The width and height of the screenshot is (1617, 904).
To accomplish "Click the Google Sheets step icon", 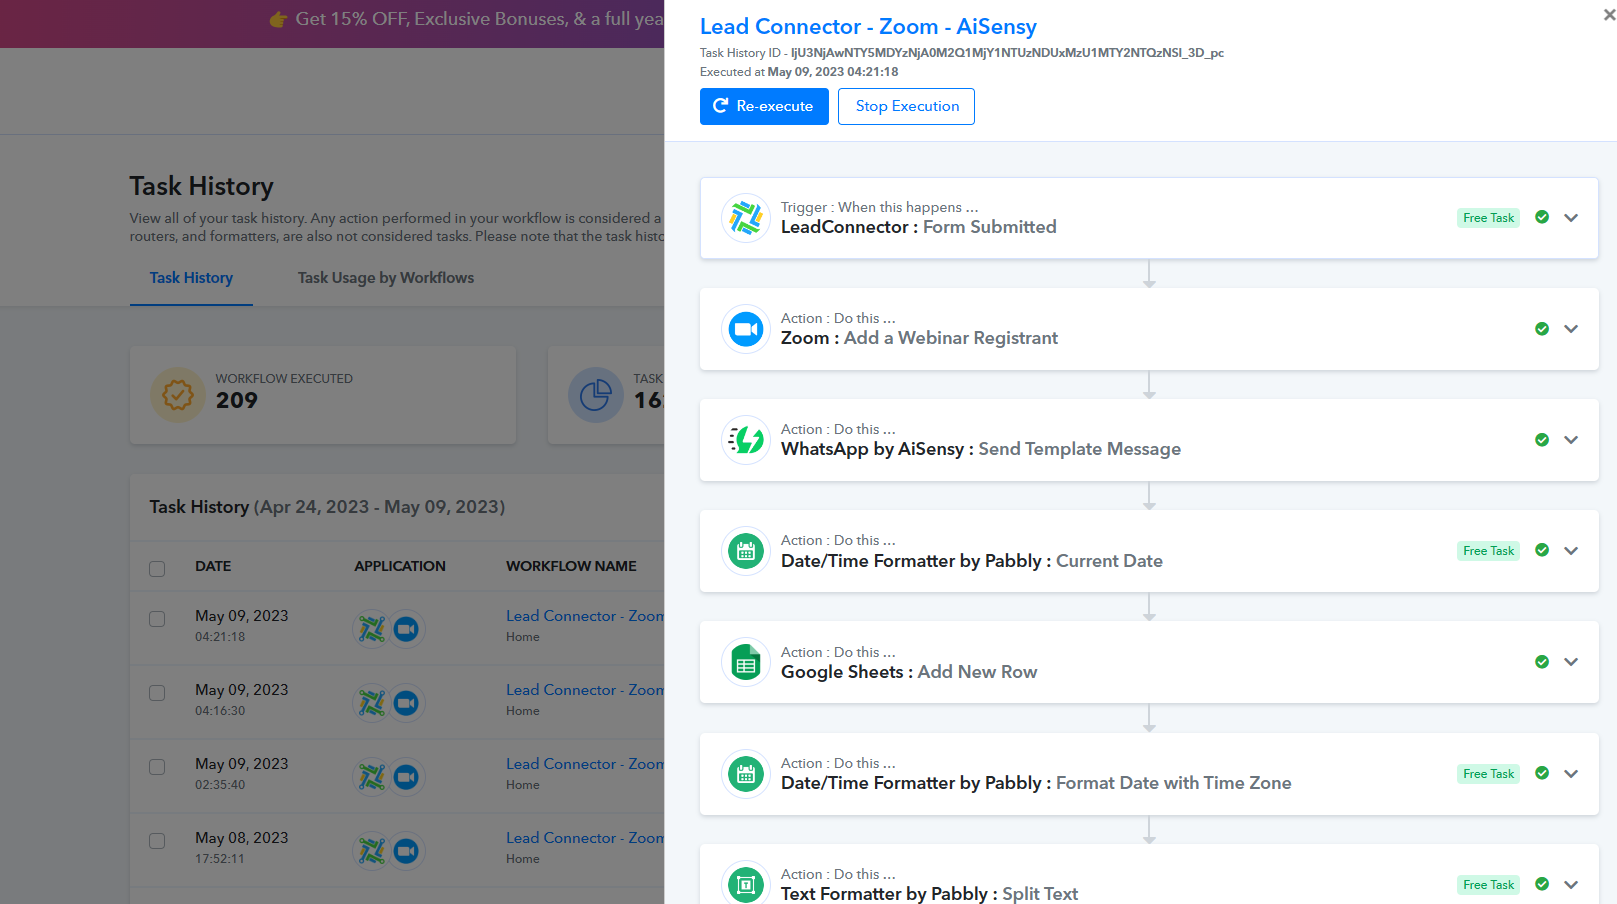I will [746, 662].
